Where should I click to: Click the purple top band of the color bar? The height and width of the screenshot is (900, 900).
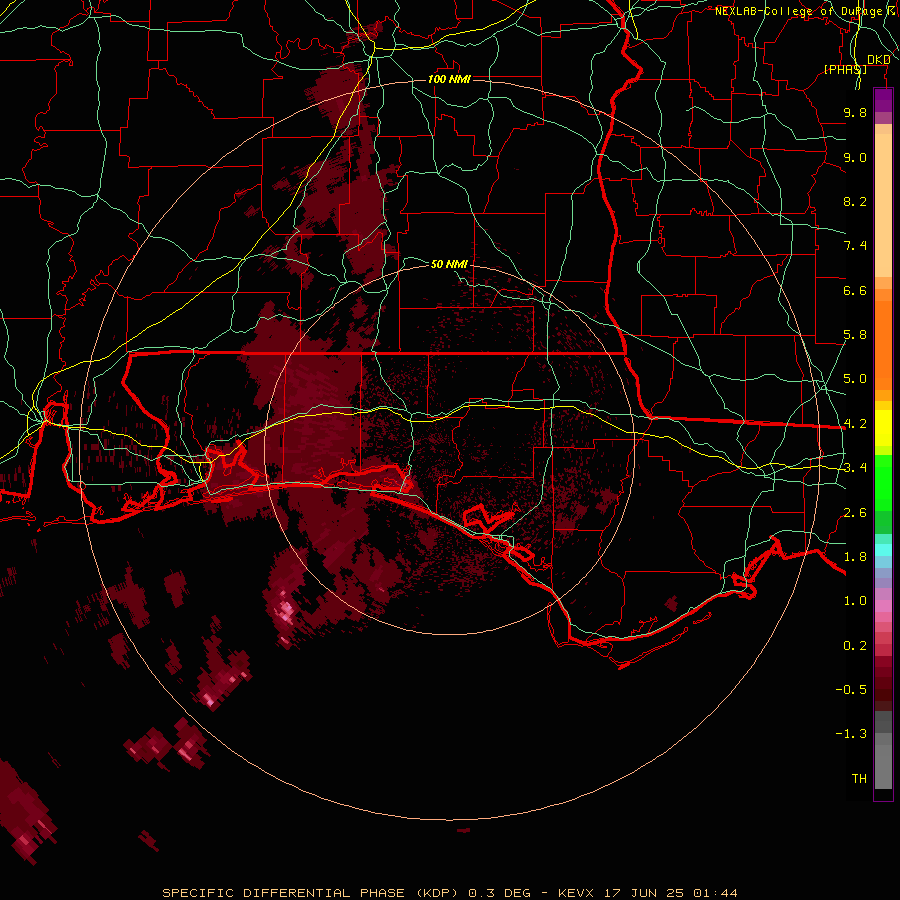click(883, 100)
